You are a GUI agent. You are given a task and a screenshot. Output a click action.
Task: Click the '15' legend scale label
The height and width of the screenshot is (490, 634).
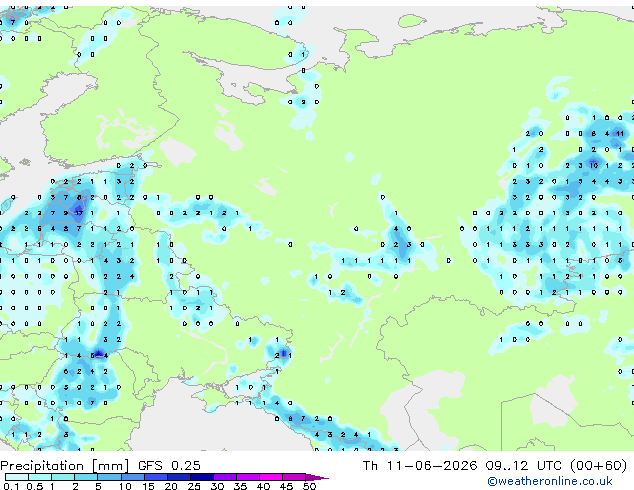tap(148, 486)
